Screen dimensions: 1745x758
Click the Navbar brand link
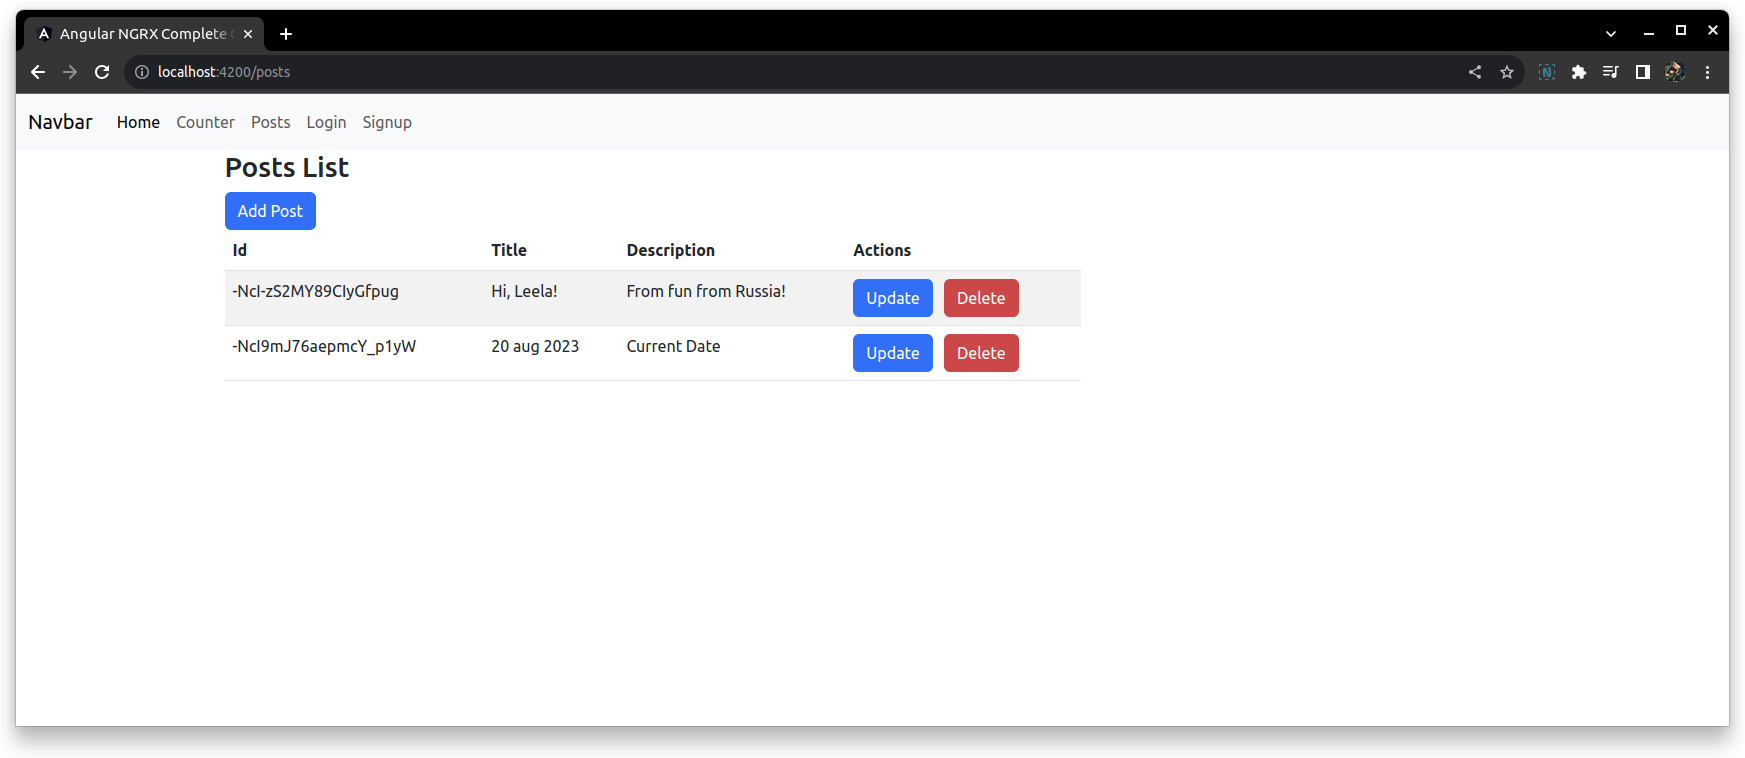(60, 122)
